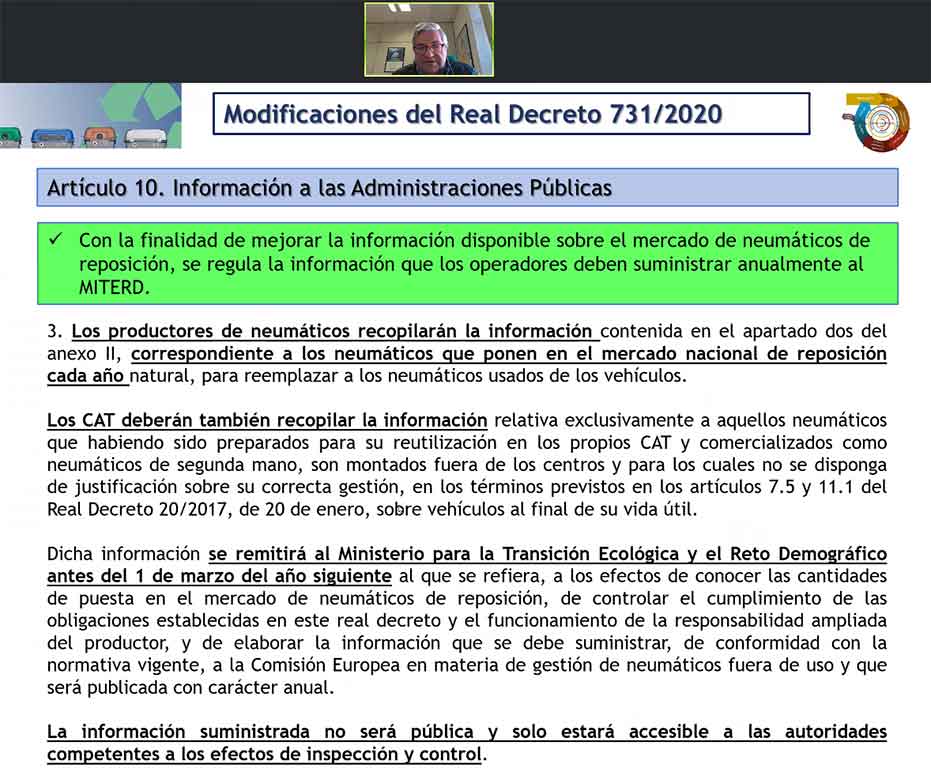Click the word 'MITERD.' in the green box

click(114, 287)
